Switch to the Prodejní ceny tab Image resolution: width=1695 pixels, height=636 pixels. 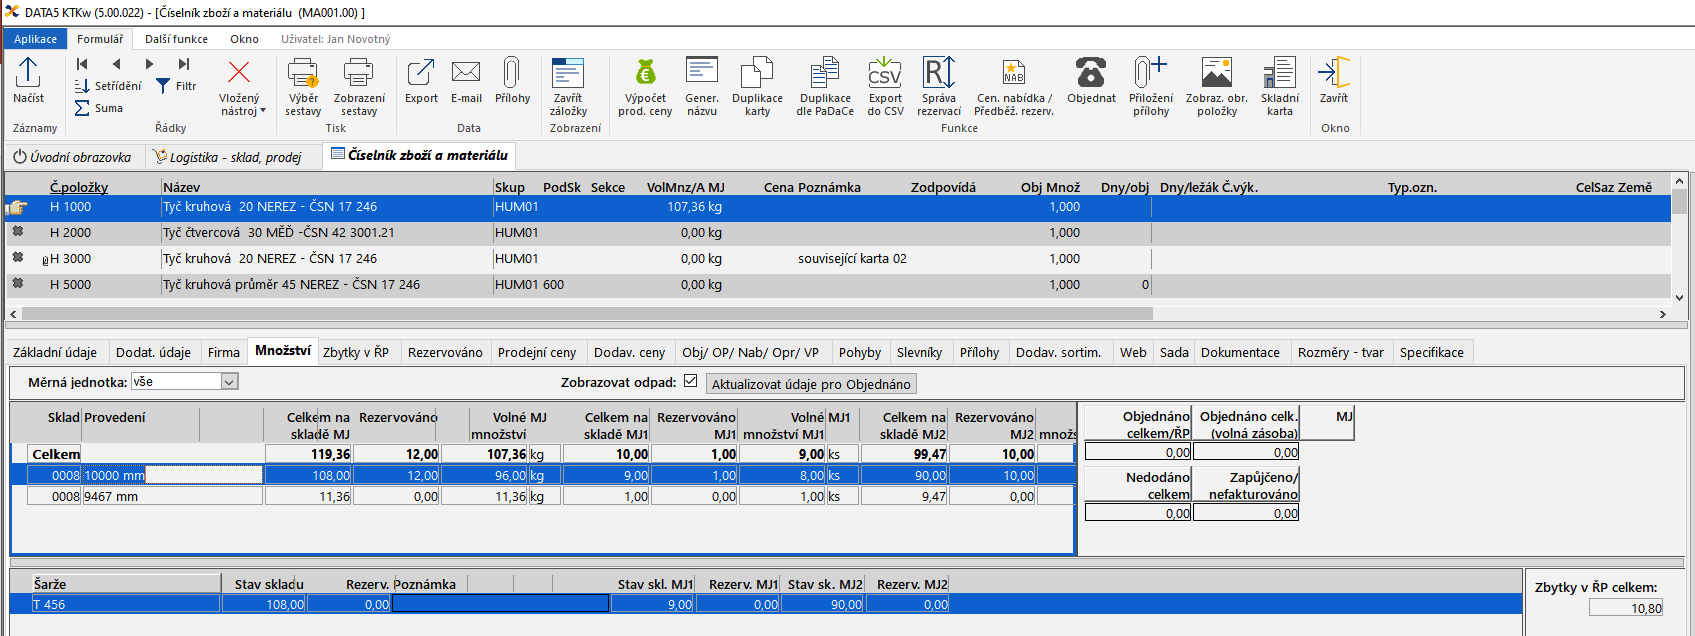(x=537, y=352)
